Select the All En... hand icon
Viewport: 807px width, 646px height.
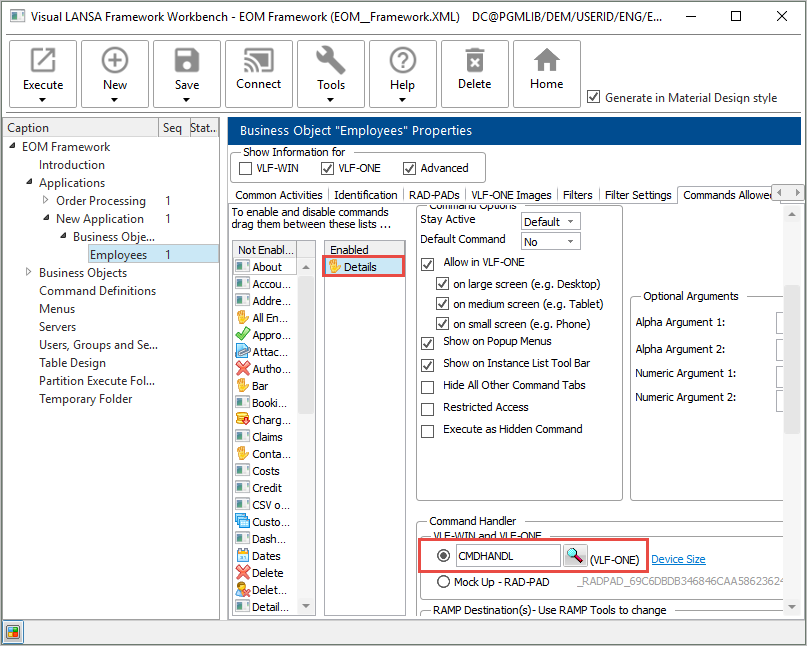tap(242, 318)
